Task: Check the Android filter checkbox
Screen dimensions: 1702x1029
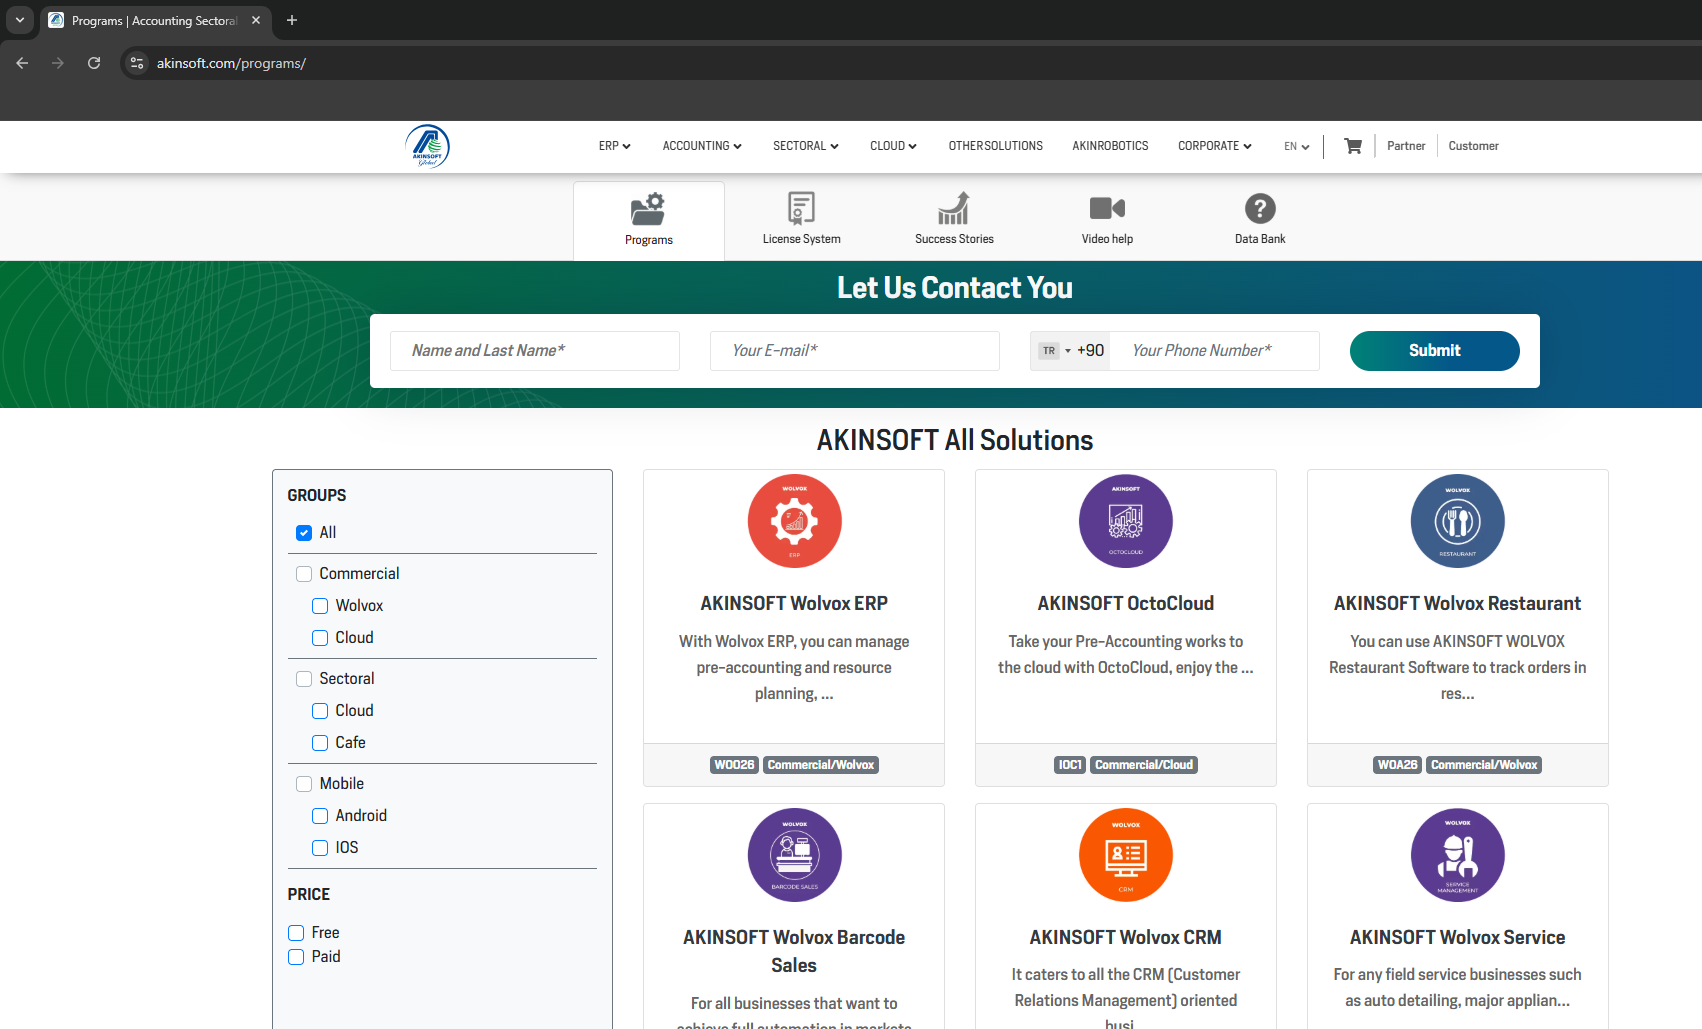Action: (x=320, y=816)
